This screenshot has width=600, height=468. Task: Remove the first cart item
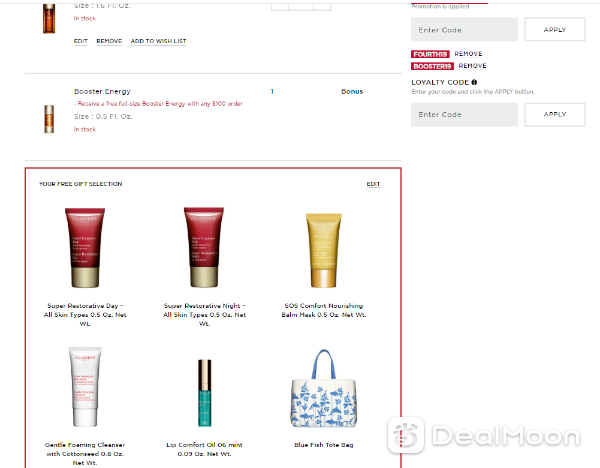click(x=109, y=41)
